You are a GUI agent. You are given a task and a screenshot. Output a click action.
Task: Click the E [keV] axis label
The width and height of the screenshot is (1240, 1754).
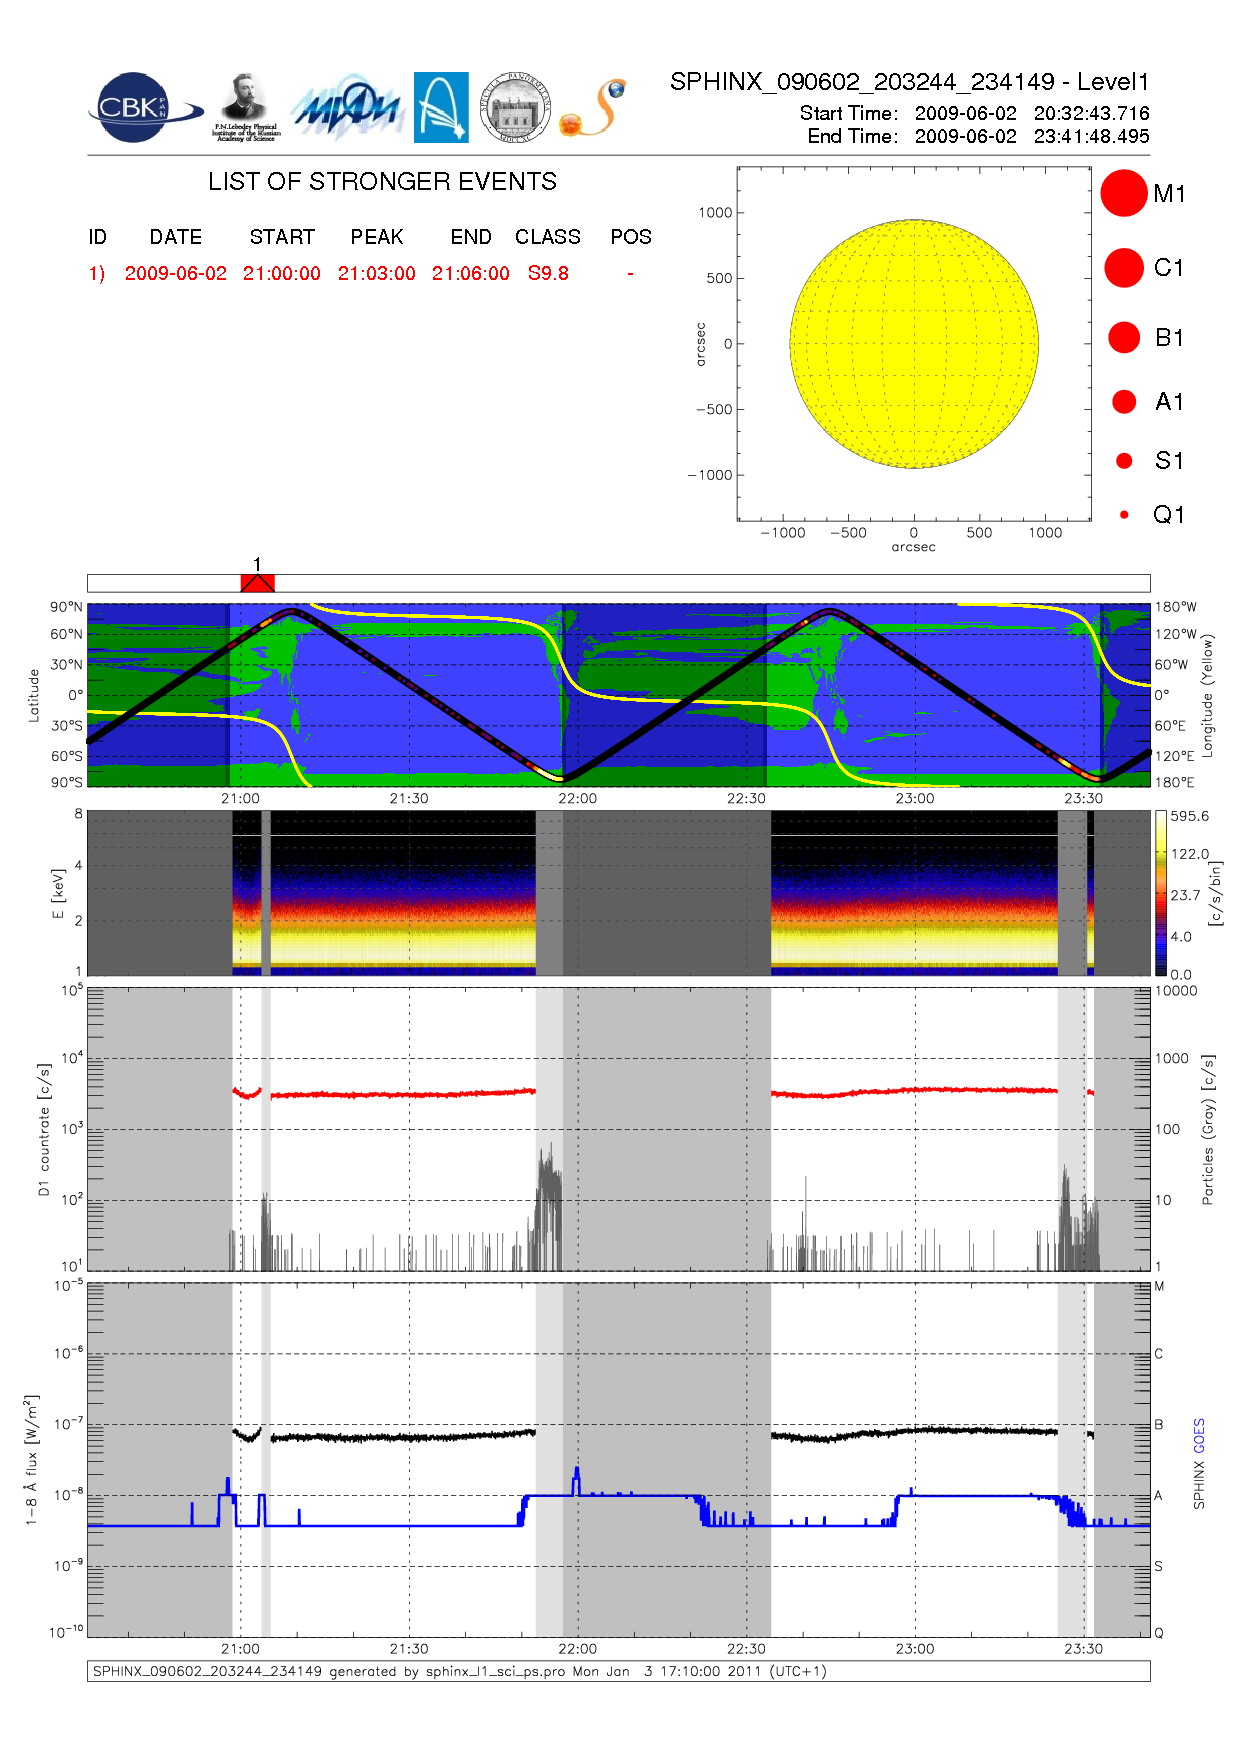57,893
